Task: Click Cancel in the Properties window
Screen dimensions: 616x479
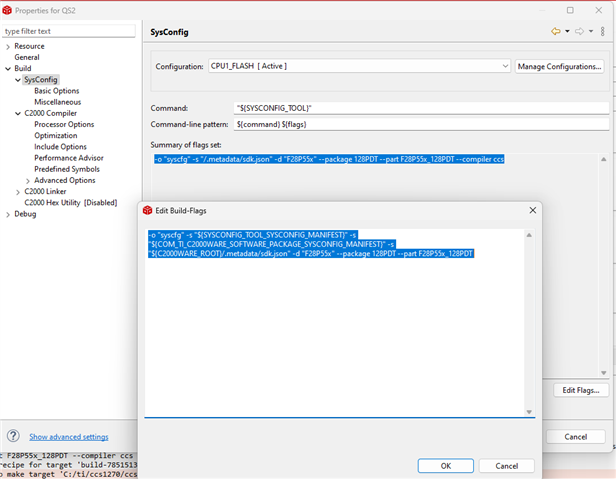Action: (576, 437)
